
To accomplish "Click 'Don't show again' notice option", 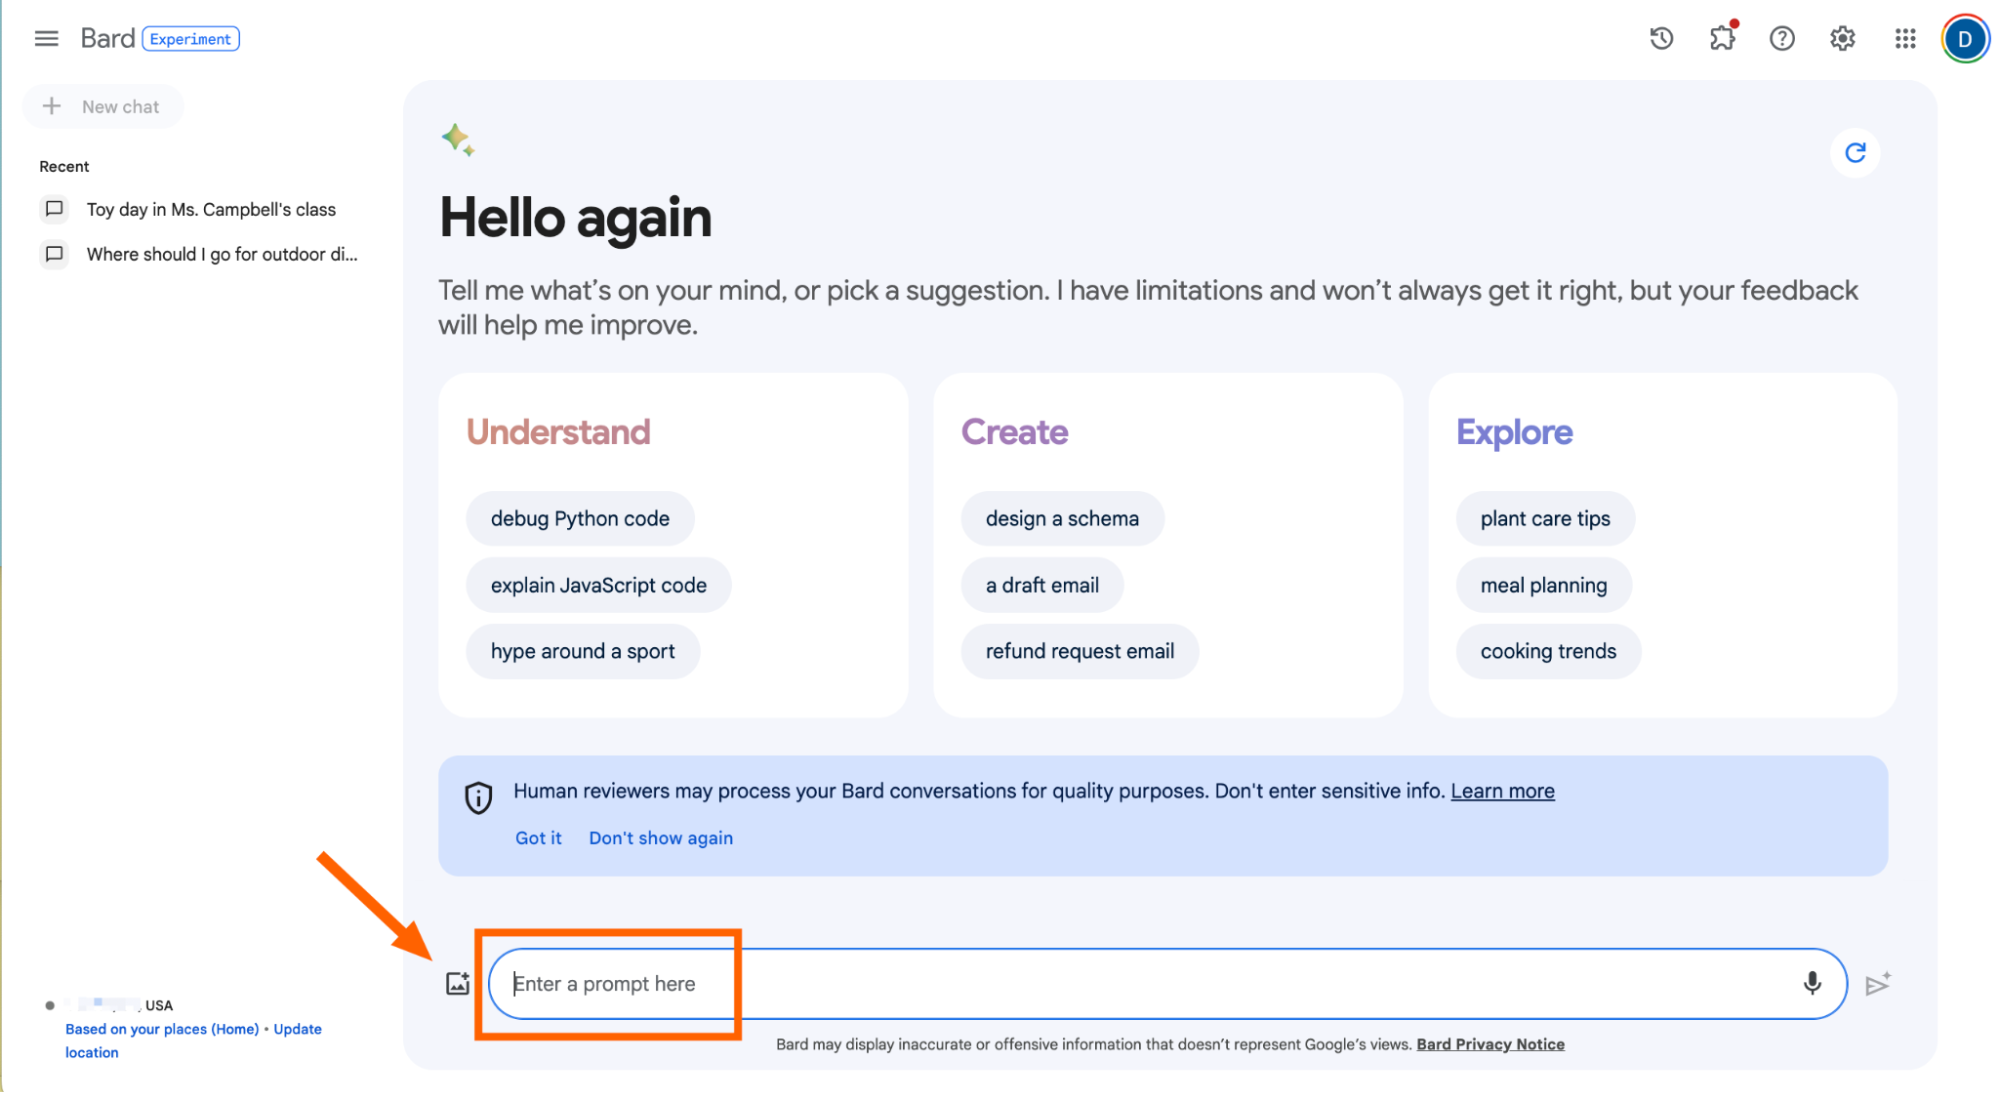I will tap(658, 837).
